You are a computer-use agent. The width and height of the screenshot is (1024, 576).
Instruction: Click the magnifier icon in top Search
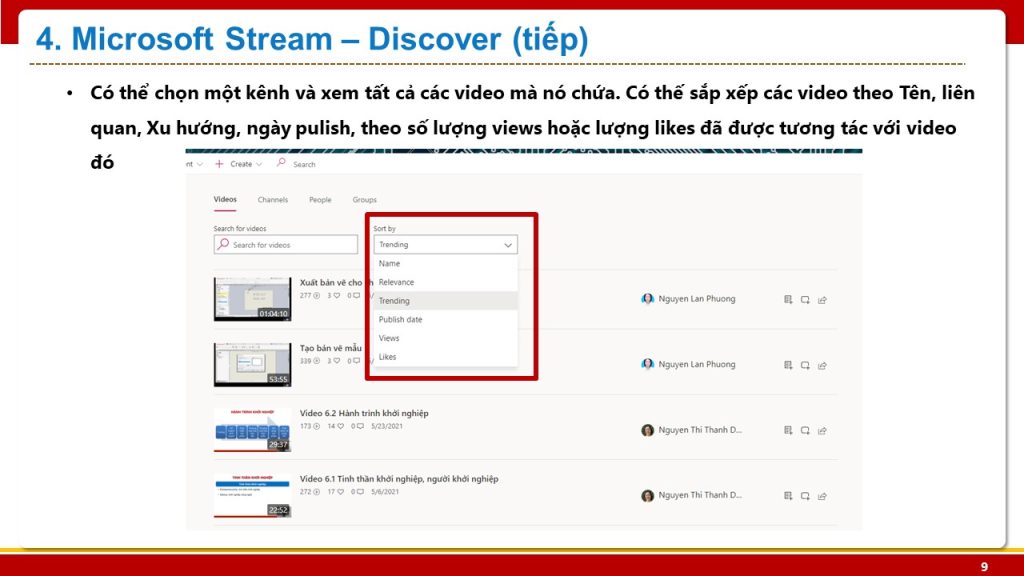point(281,163)
